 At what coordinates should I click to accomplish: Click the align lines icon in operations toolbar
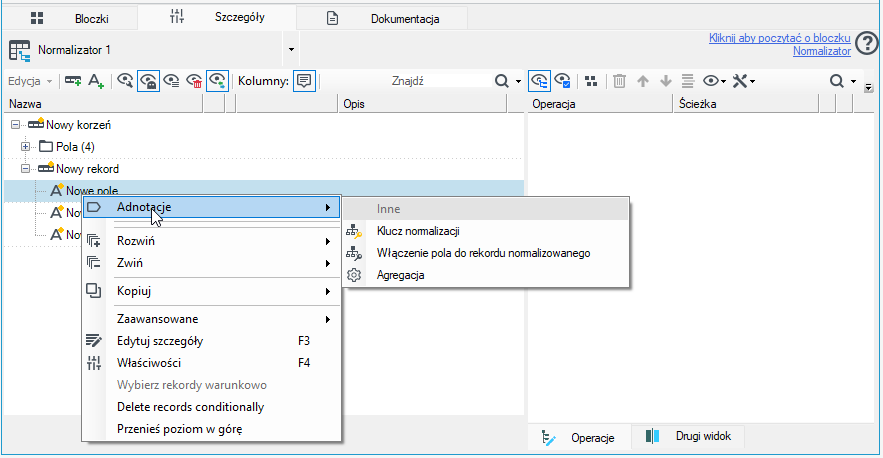pyautogui.click(x=688, y=81)
